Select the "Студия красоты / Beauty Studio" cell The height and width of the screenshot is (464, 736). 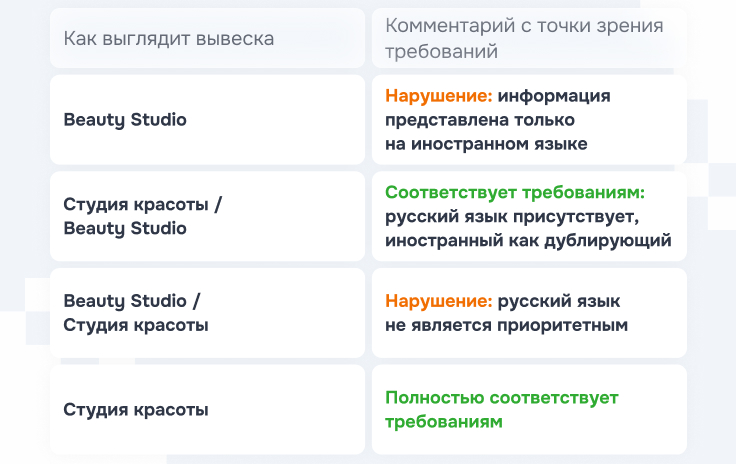pos(142,216)
